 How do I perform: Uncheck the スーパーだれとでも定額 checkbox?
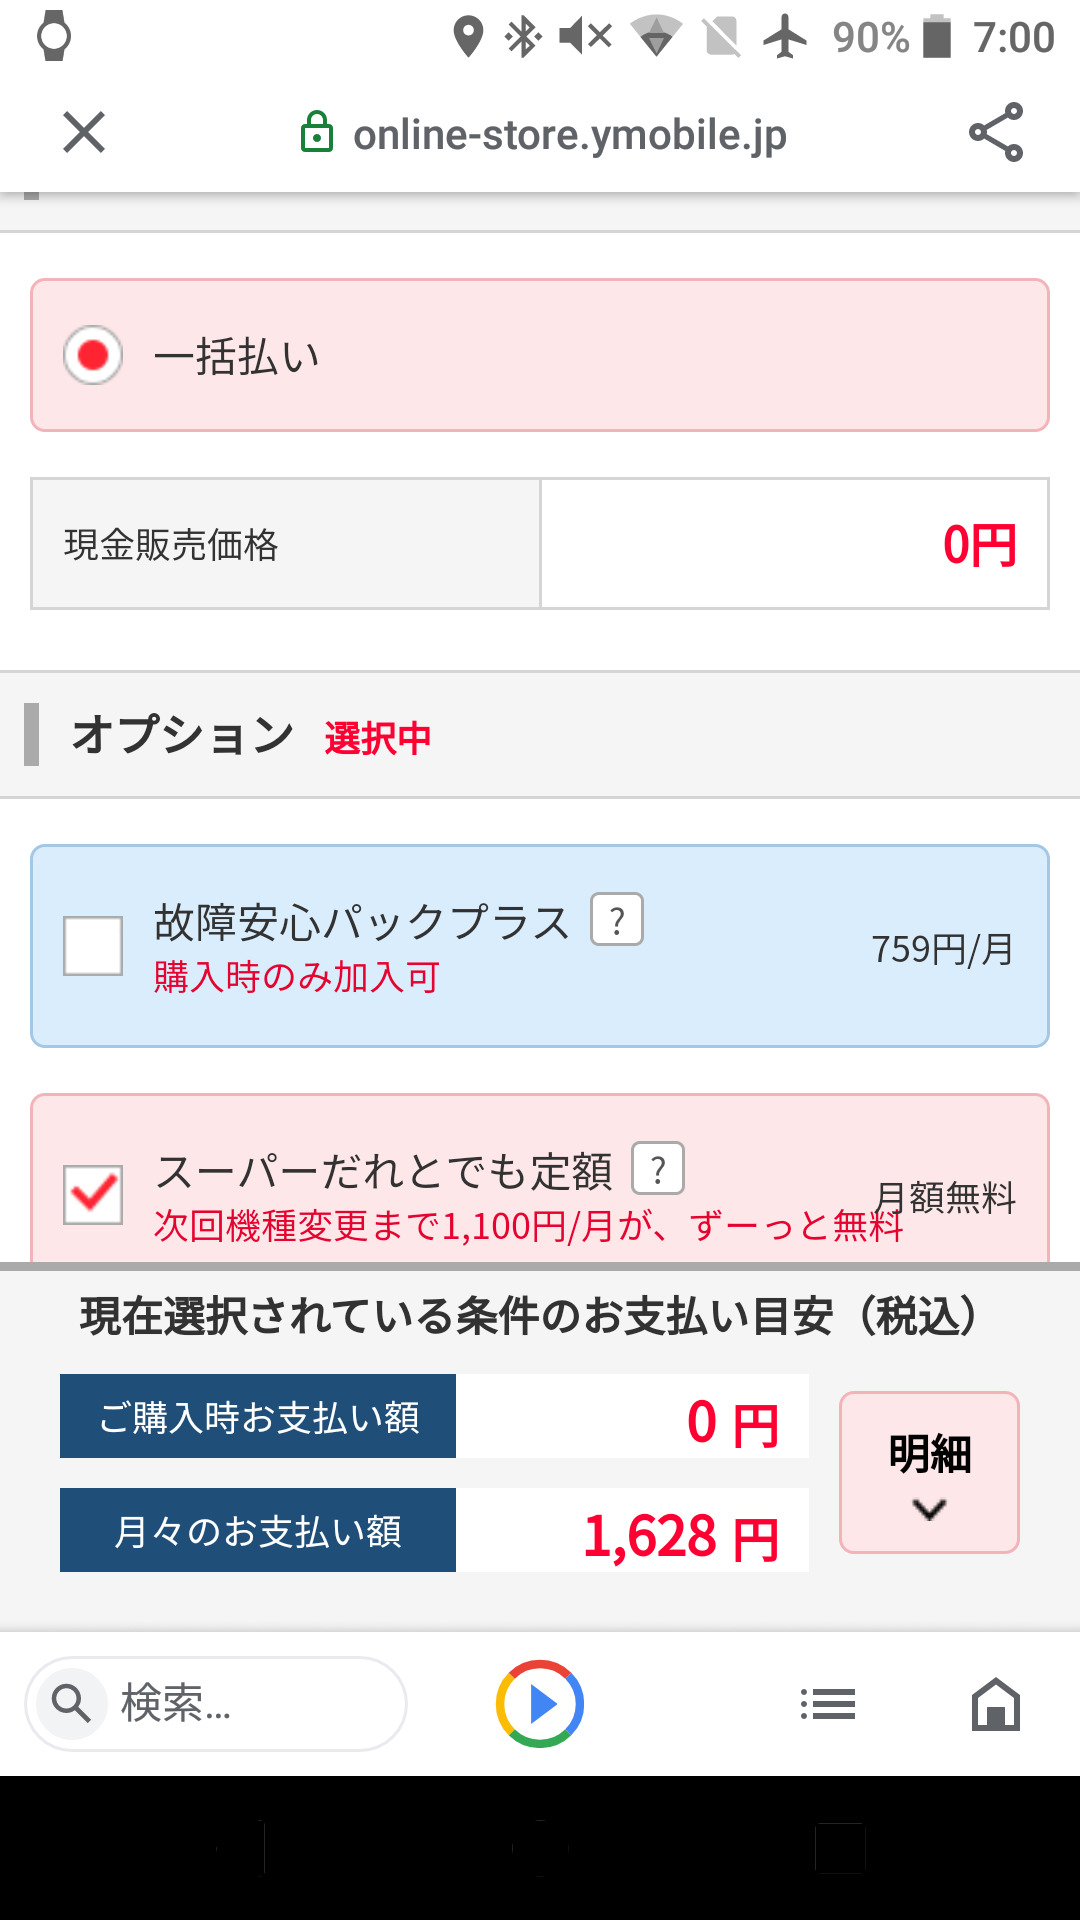[x=93, y=1194]
